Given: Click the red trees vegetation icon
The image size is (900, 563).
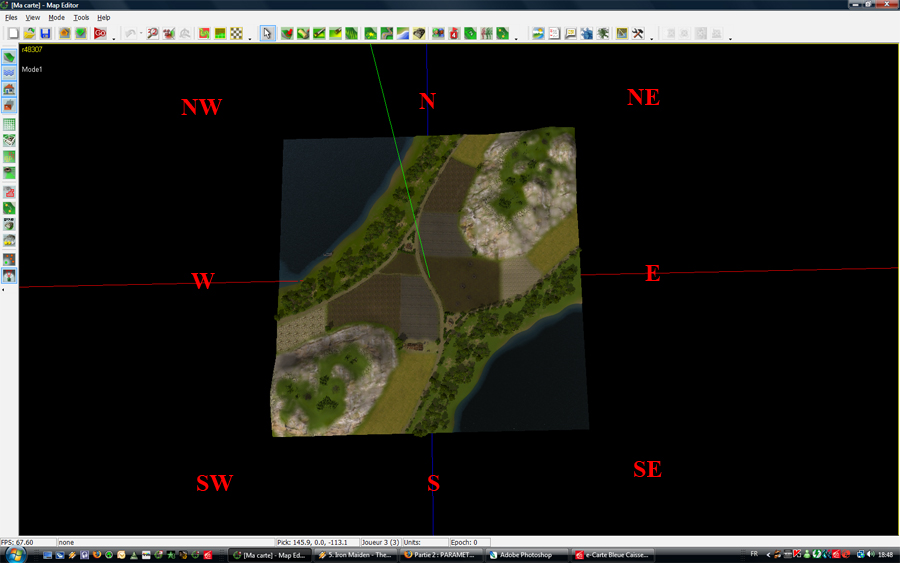Looking at the screenshot, I should (x=486, y=33).
